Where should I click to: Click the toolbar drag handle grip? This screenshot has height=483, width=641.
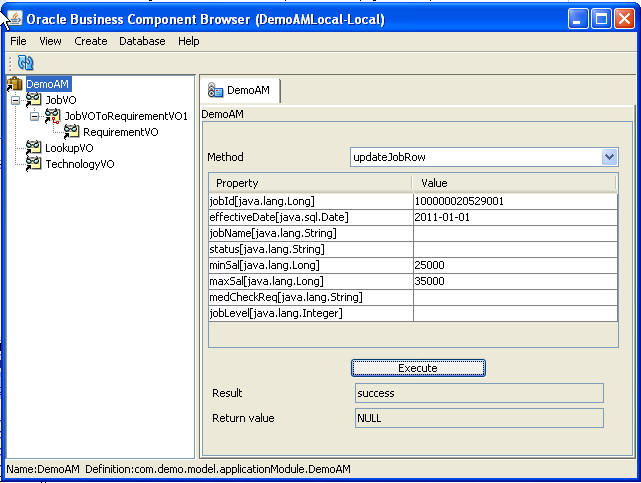pos(10,63)
